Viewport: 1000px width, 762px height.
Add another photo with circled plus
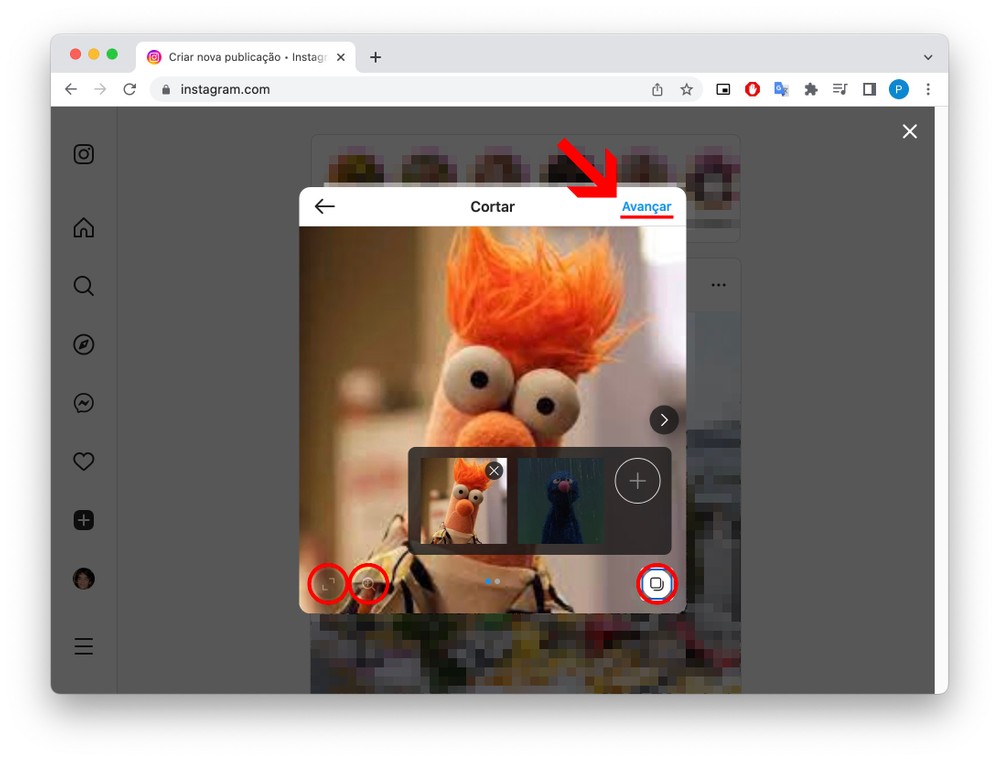pos(637,482)
